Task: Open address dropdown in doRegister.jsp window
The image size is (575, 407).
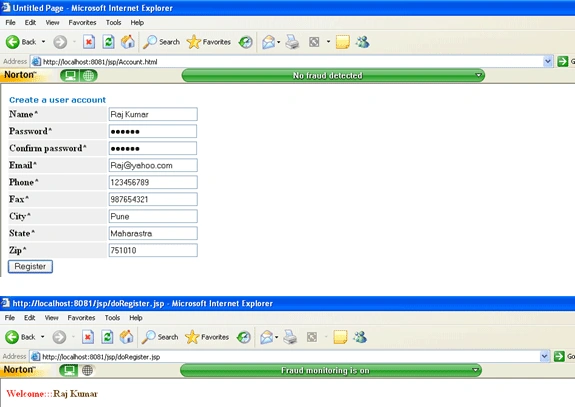Action: tap(544, 356)
